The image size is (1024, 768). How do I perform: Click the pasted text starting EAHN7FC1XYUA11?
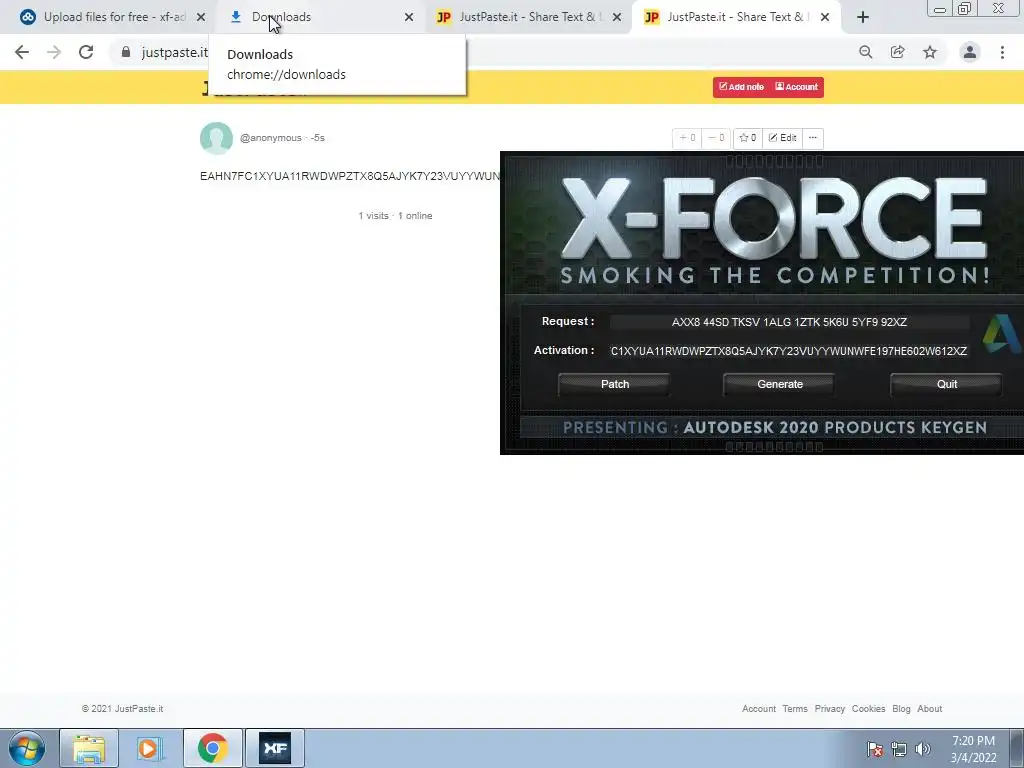(349, 176)
